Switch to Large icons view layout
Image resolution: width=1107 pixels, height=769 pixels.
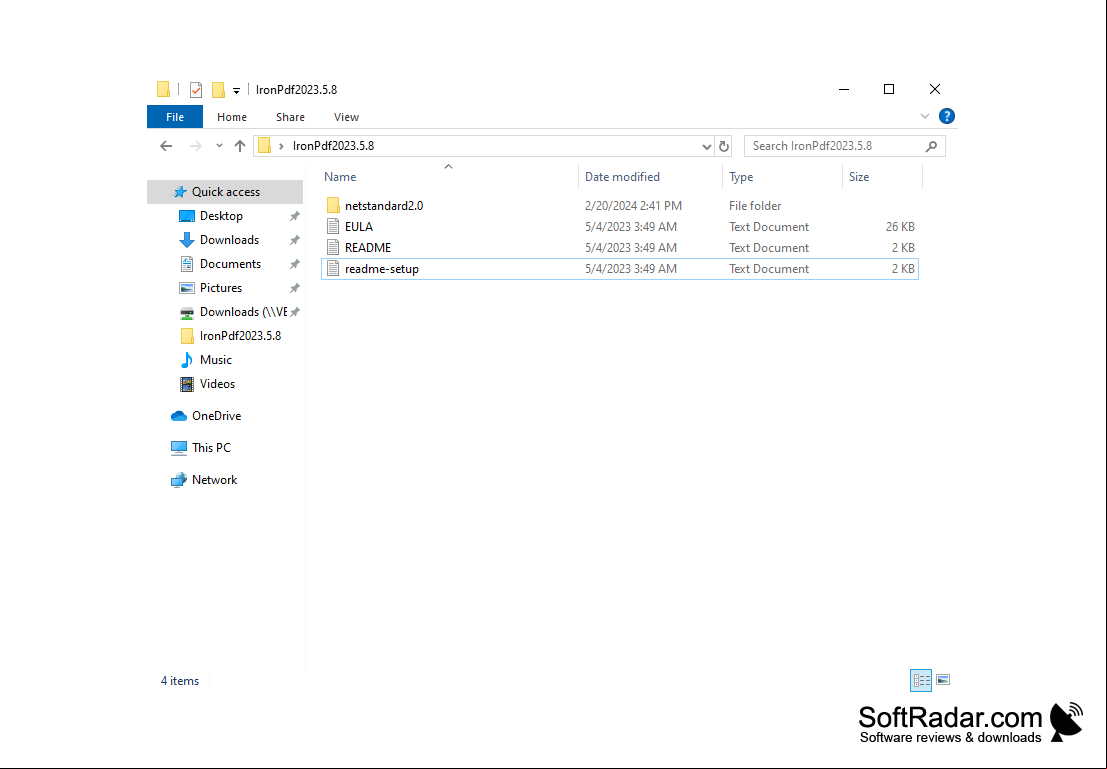click(943, 680)
